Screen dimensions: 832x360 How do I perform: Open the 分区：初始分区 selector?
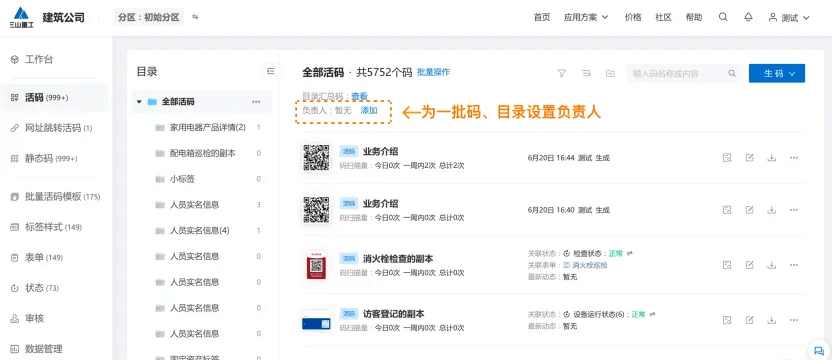click(149, 17)
